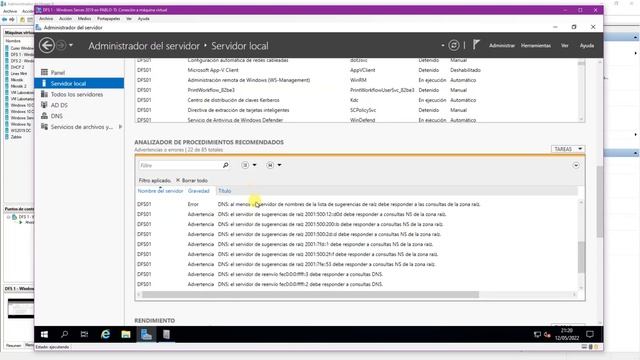
Task: Open the Medios menu of the VM connection window
Action: click(x=84, y=18)
